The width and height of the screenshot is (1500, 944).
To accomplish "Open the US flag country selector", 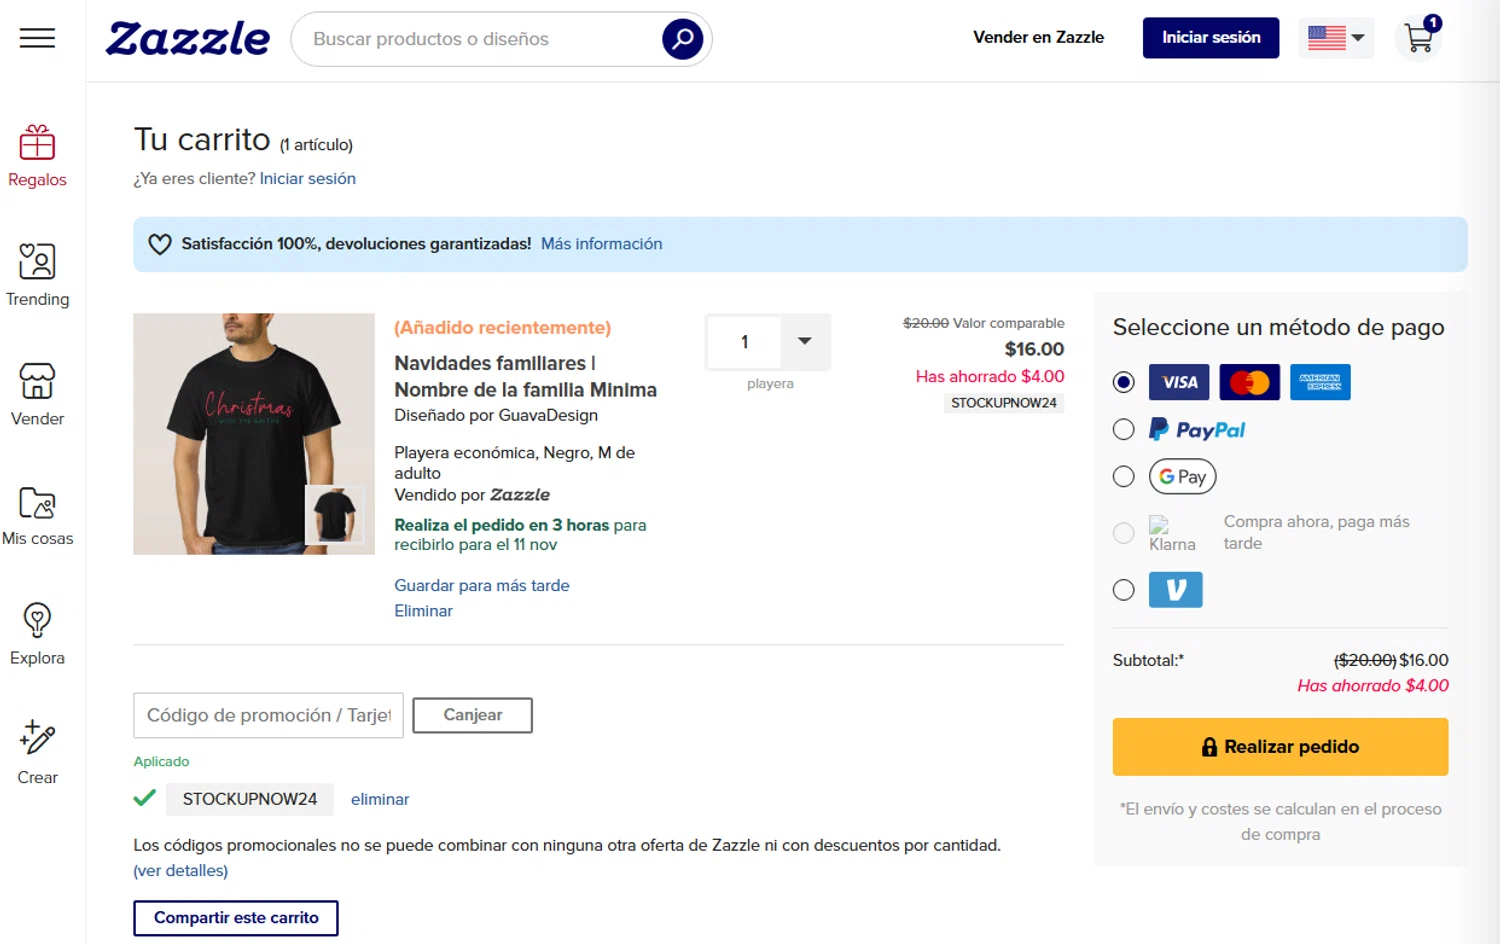I will [x=1336, y=38].
